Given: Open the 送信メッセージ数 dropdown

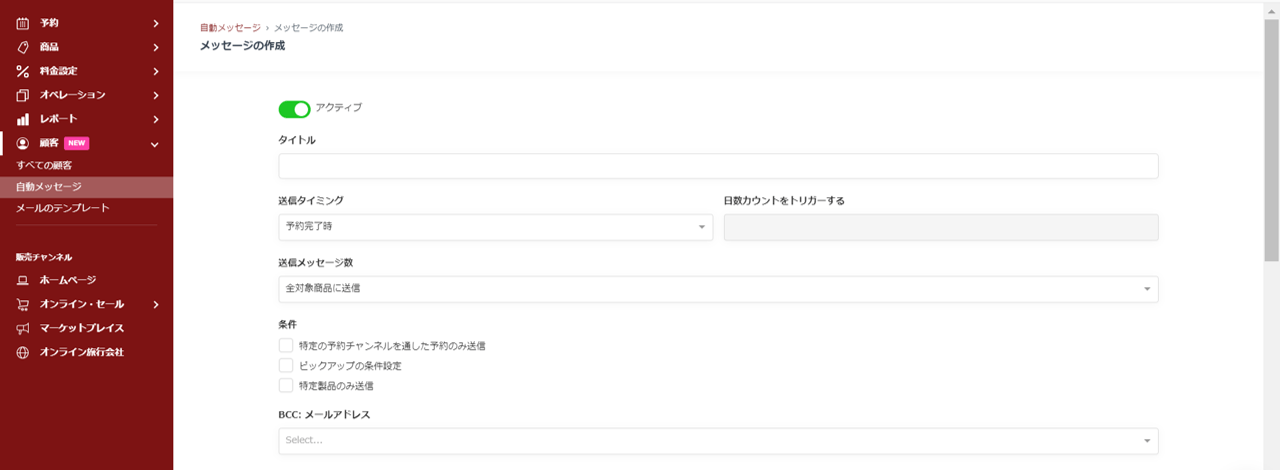Looking at the screenshot, I should pyautogui.click(x=717, y=289).
